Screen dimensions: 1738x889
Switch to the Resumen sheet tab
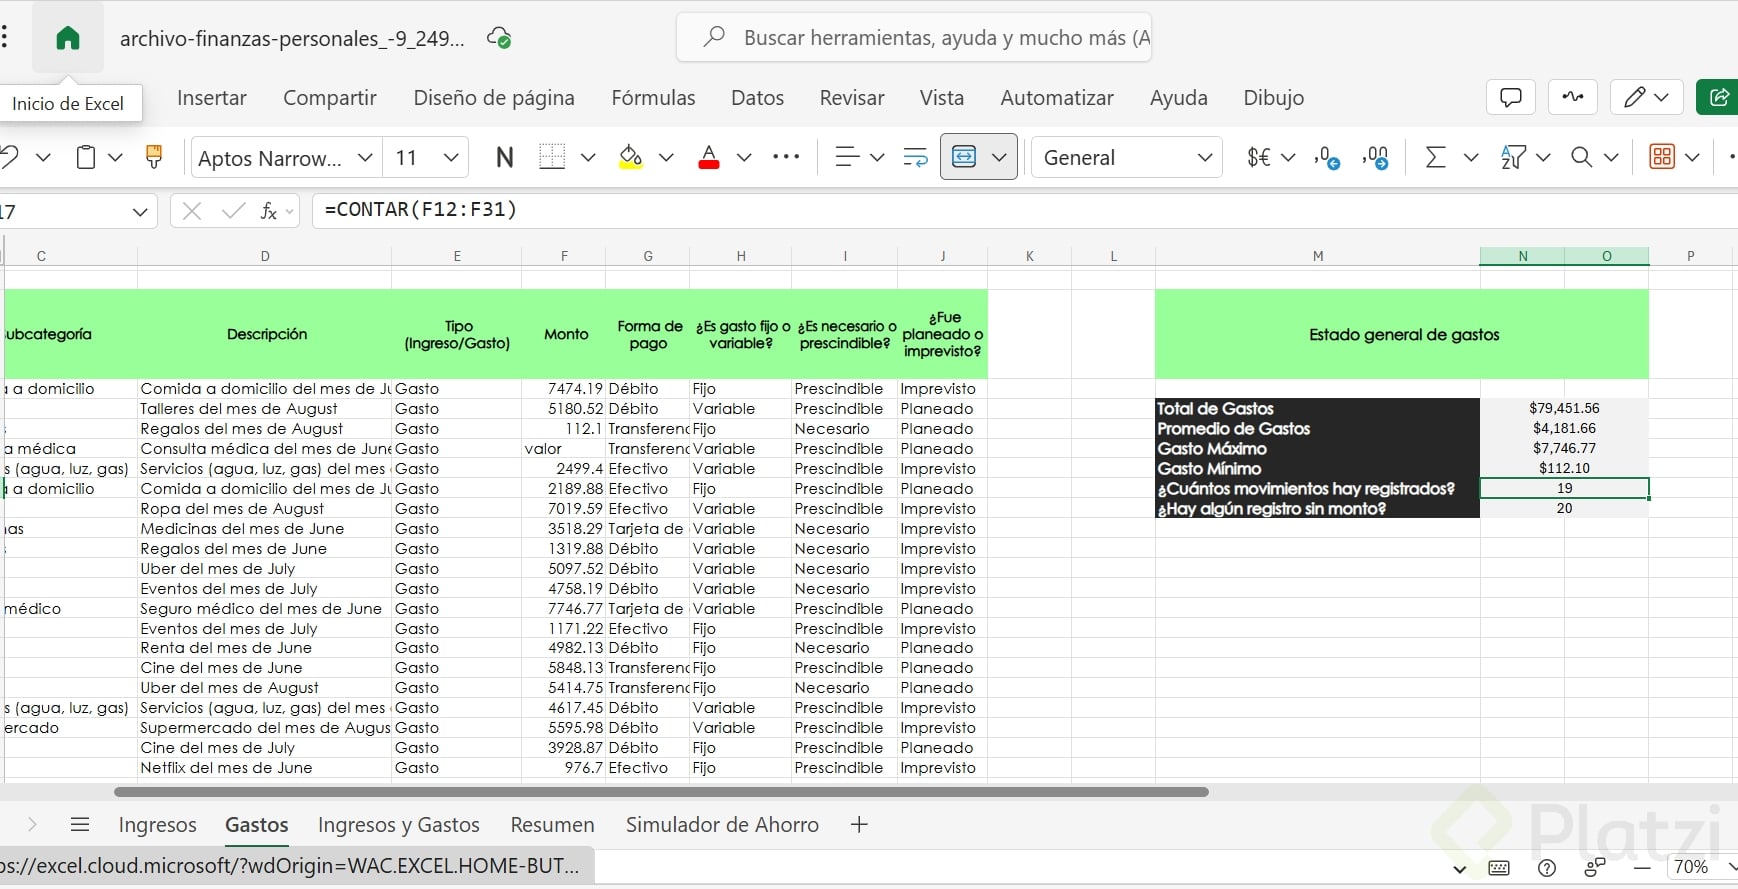(x=552, y=825)
